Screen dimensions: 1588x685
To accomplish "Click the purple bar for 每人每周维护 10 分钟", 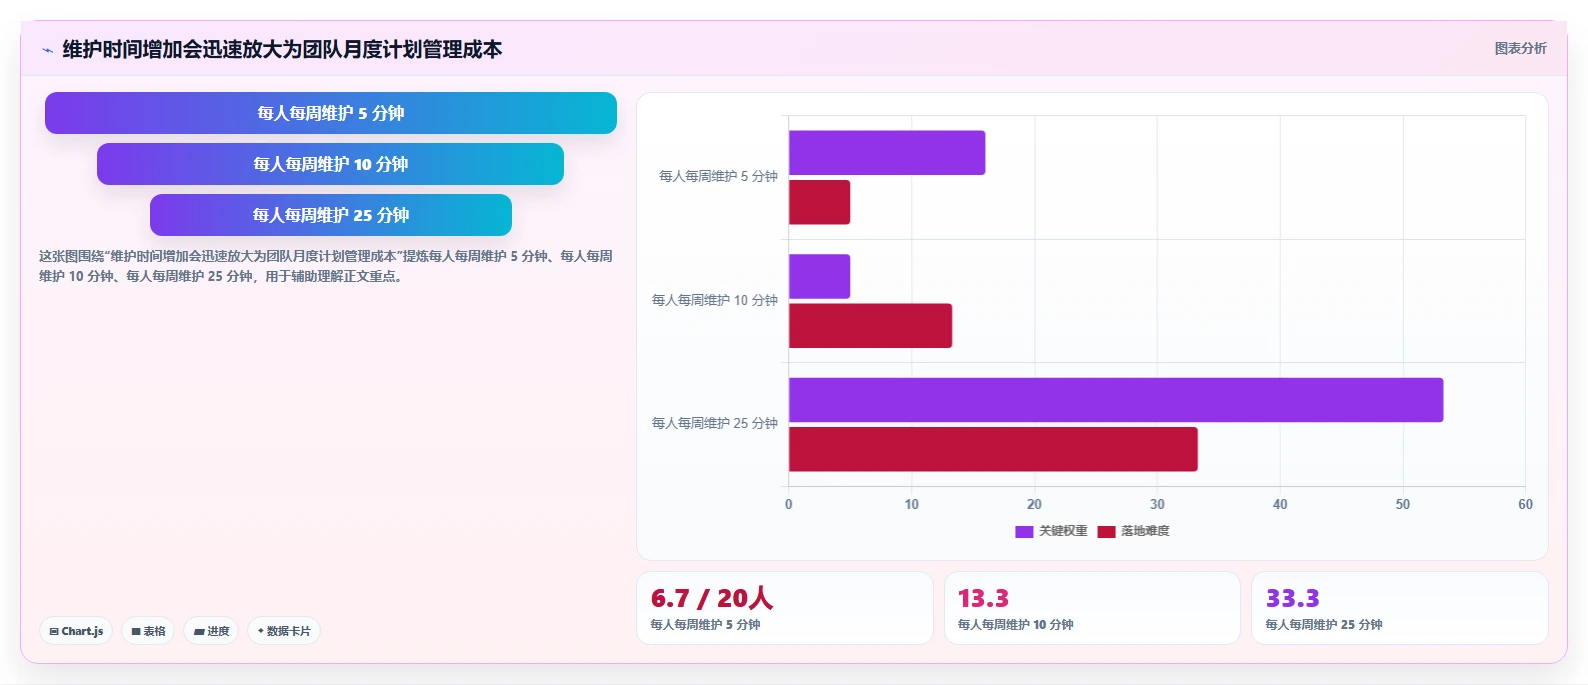I will click(819, 276).
